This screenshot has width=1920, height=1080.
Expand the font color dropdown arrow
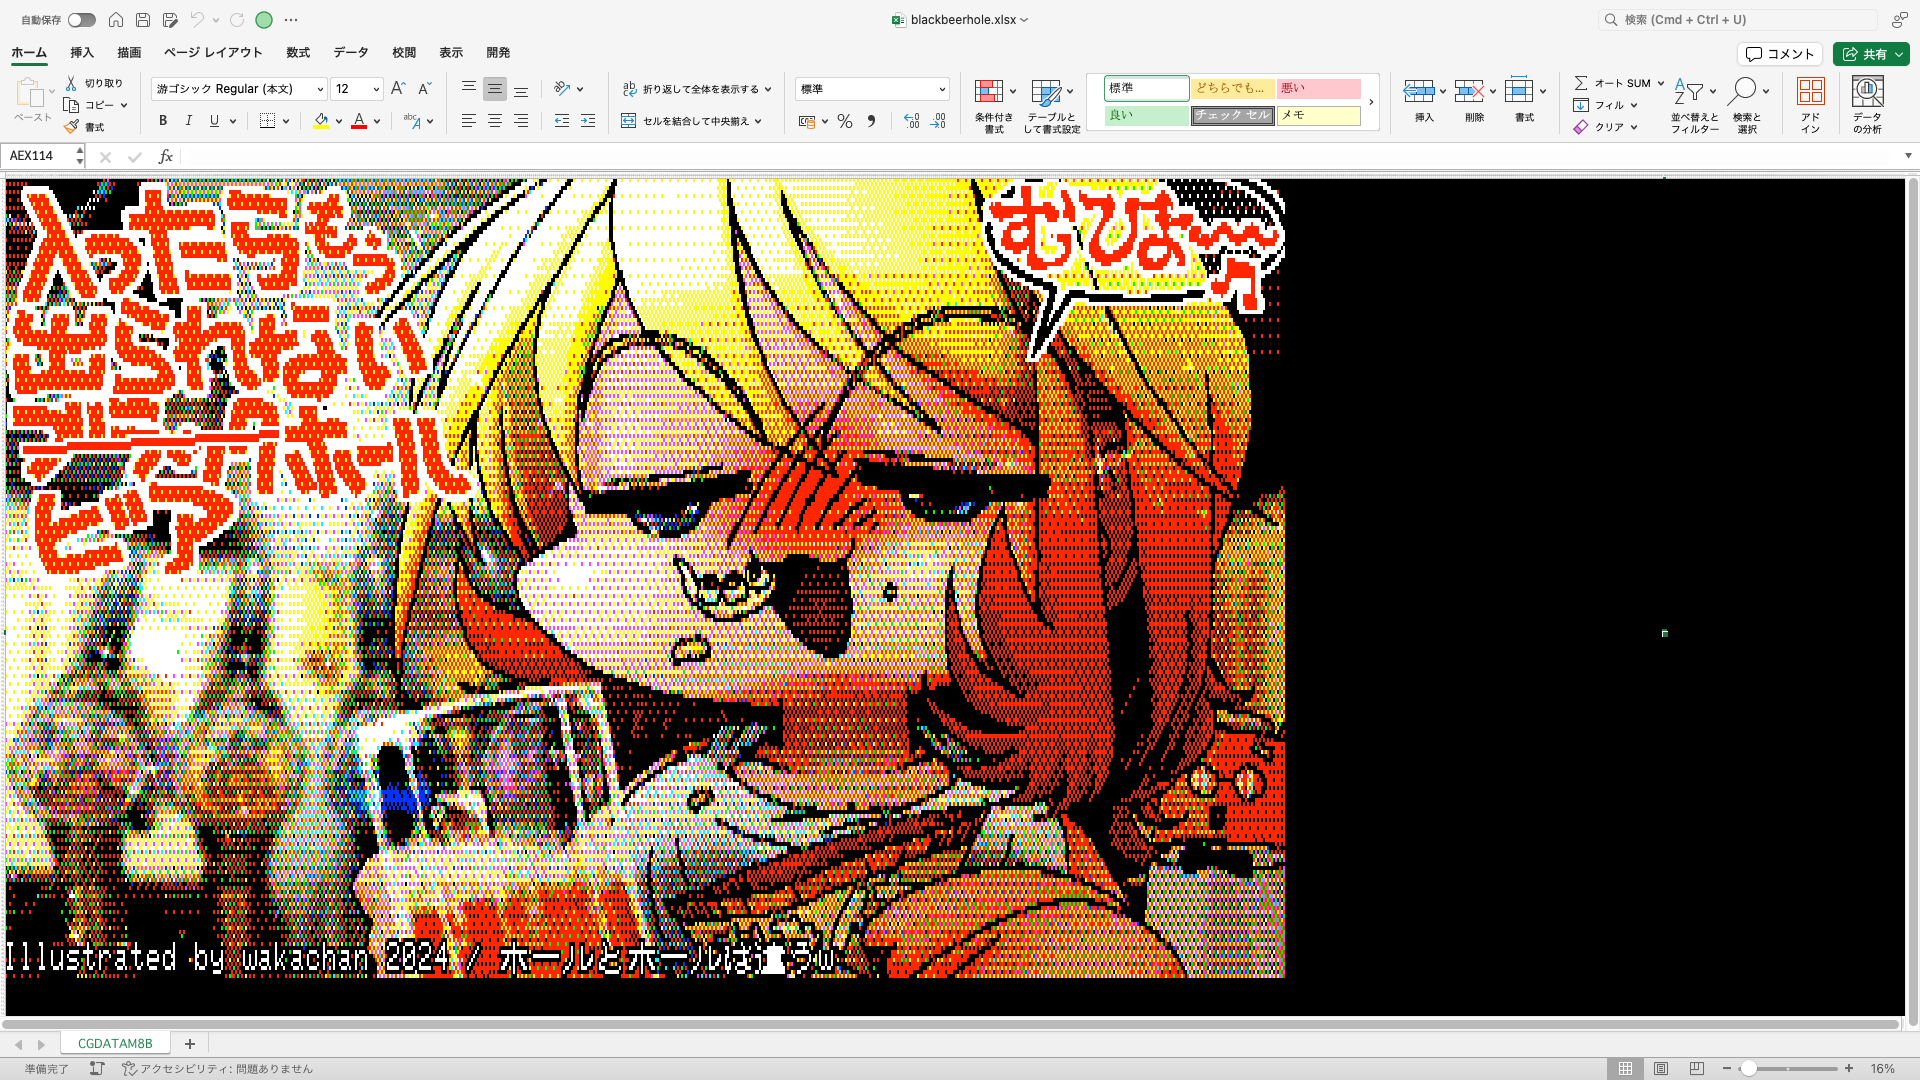pos(377,121)
